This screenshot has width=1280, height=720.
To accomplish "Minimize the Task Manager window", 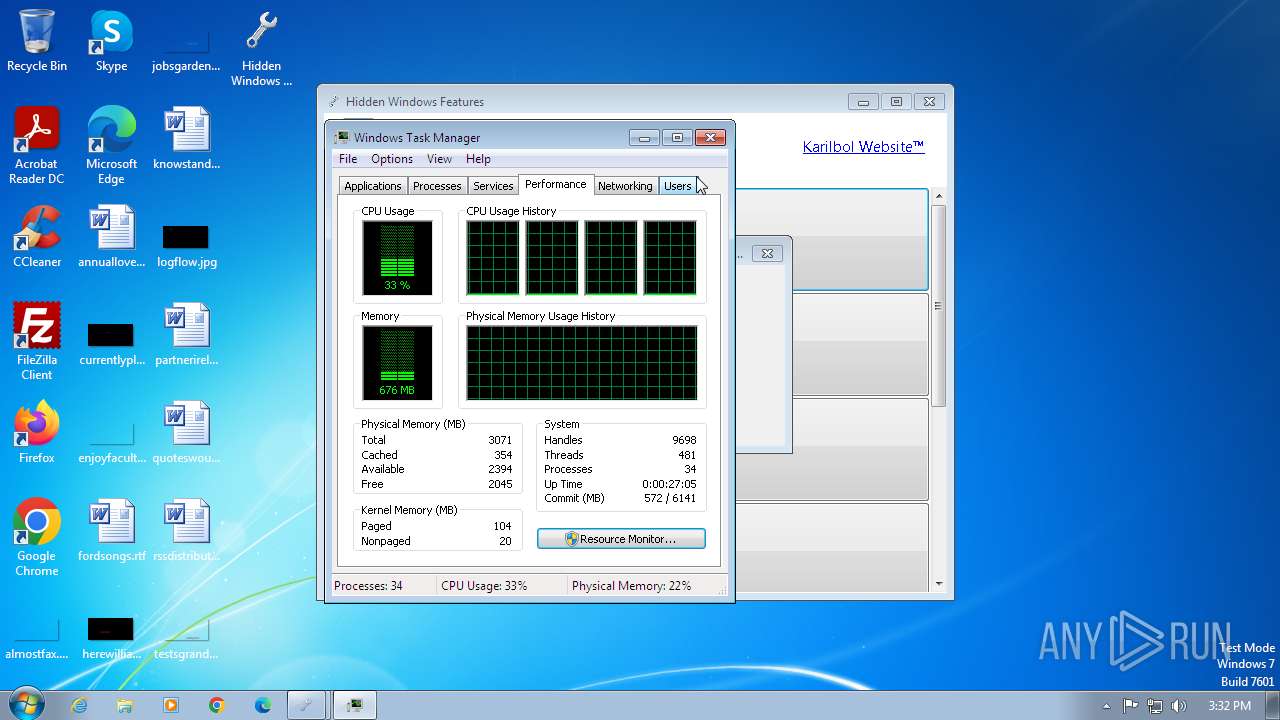I will 644,138.
